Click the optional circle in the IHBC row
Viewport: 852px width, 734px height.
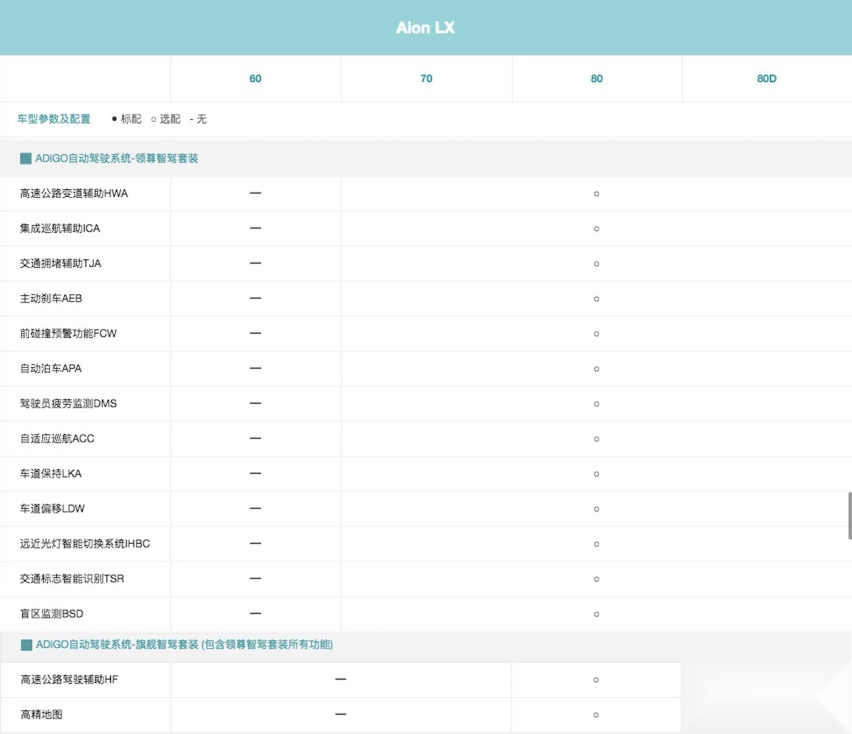click(x=597, y=544)
